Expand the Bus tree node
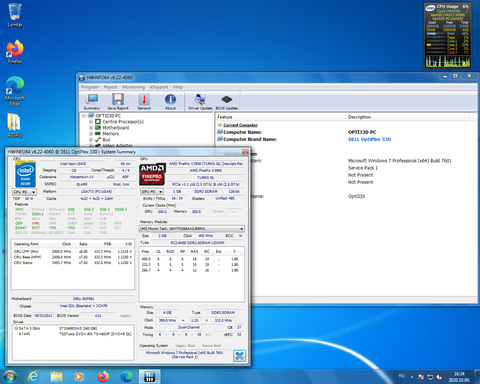 tap(91, 140)
